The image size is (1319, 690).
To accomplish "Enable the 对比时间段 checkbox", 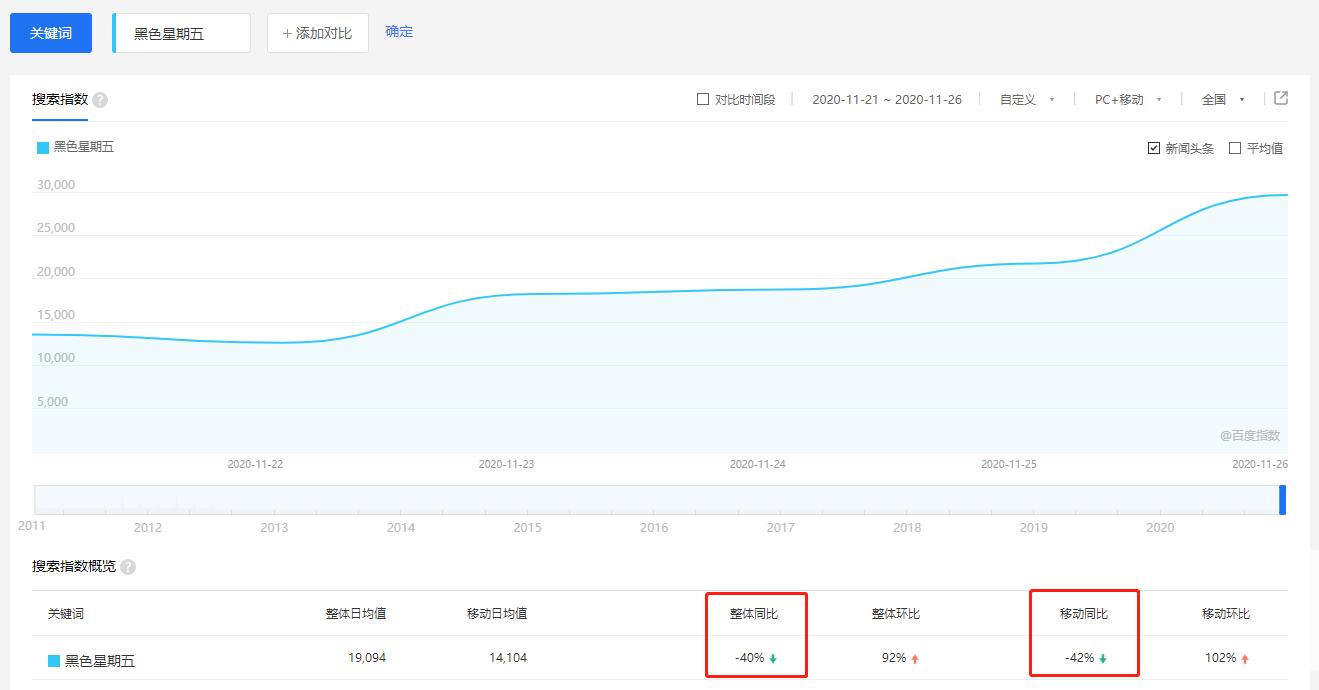I will [x=703, y=99].
